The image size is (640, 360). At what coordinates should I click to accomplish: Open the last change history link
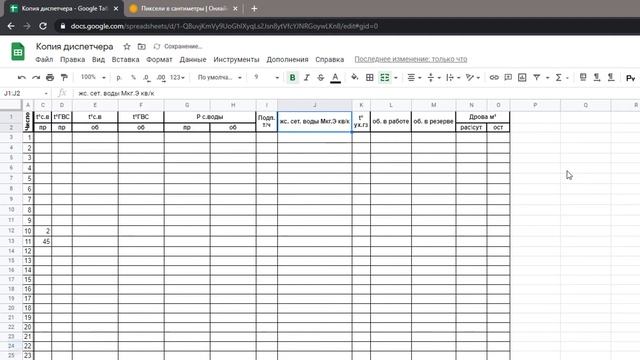(411, 60)
